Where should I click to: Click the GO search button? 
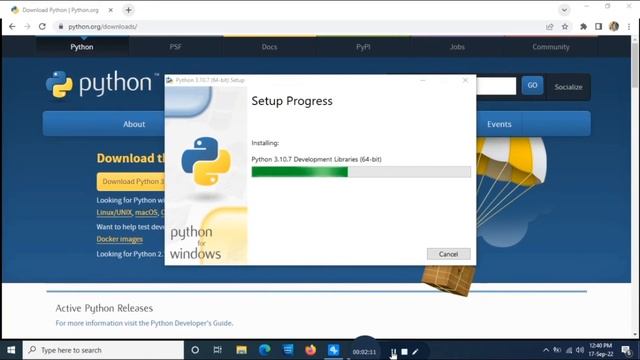tap(532, 85)
